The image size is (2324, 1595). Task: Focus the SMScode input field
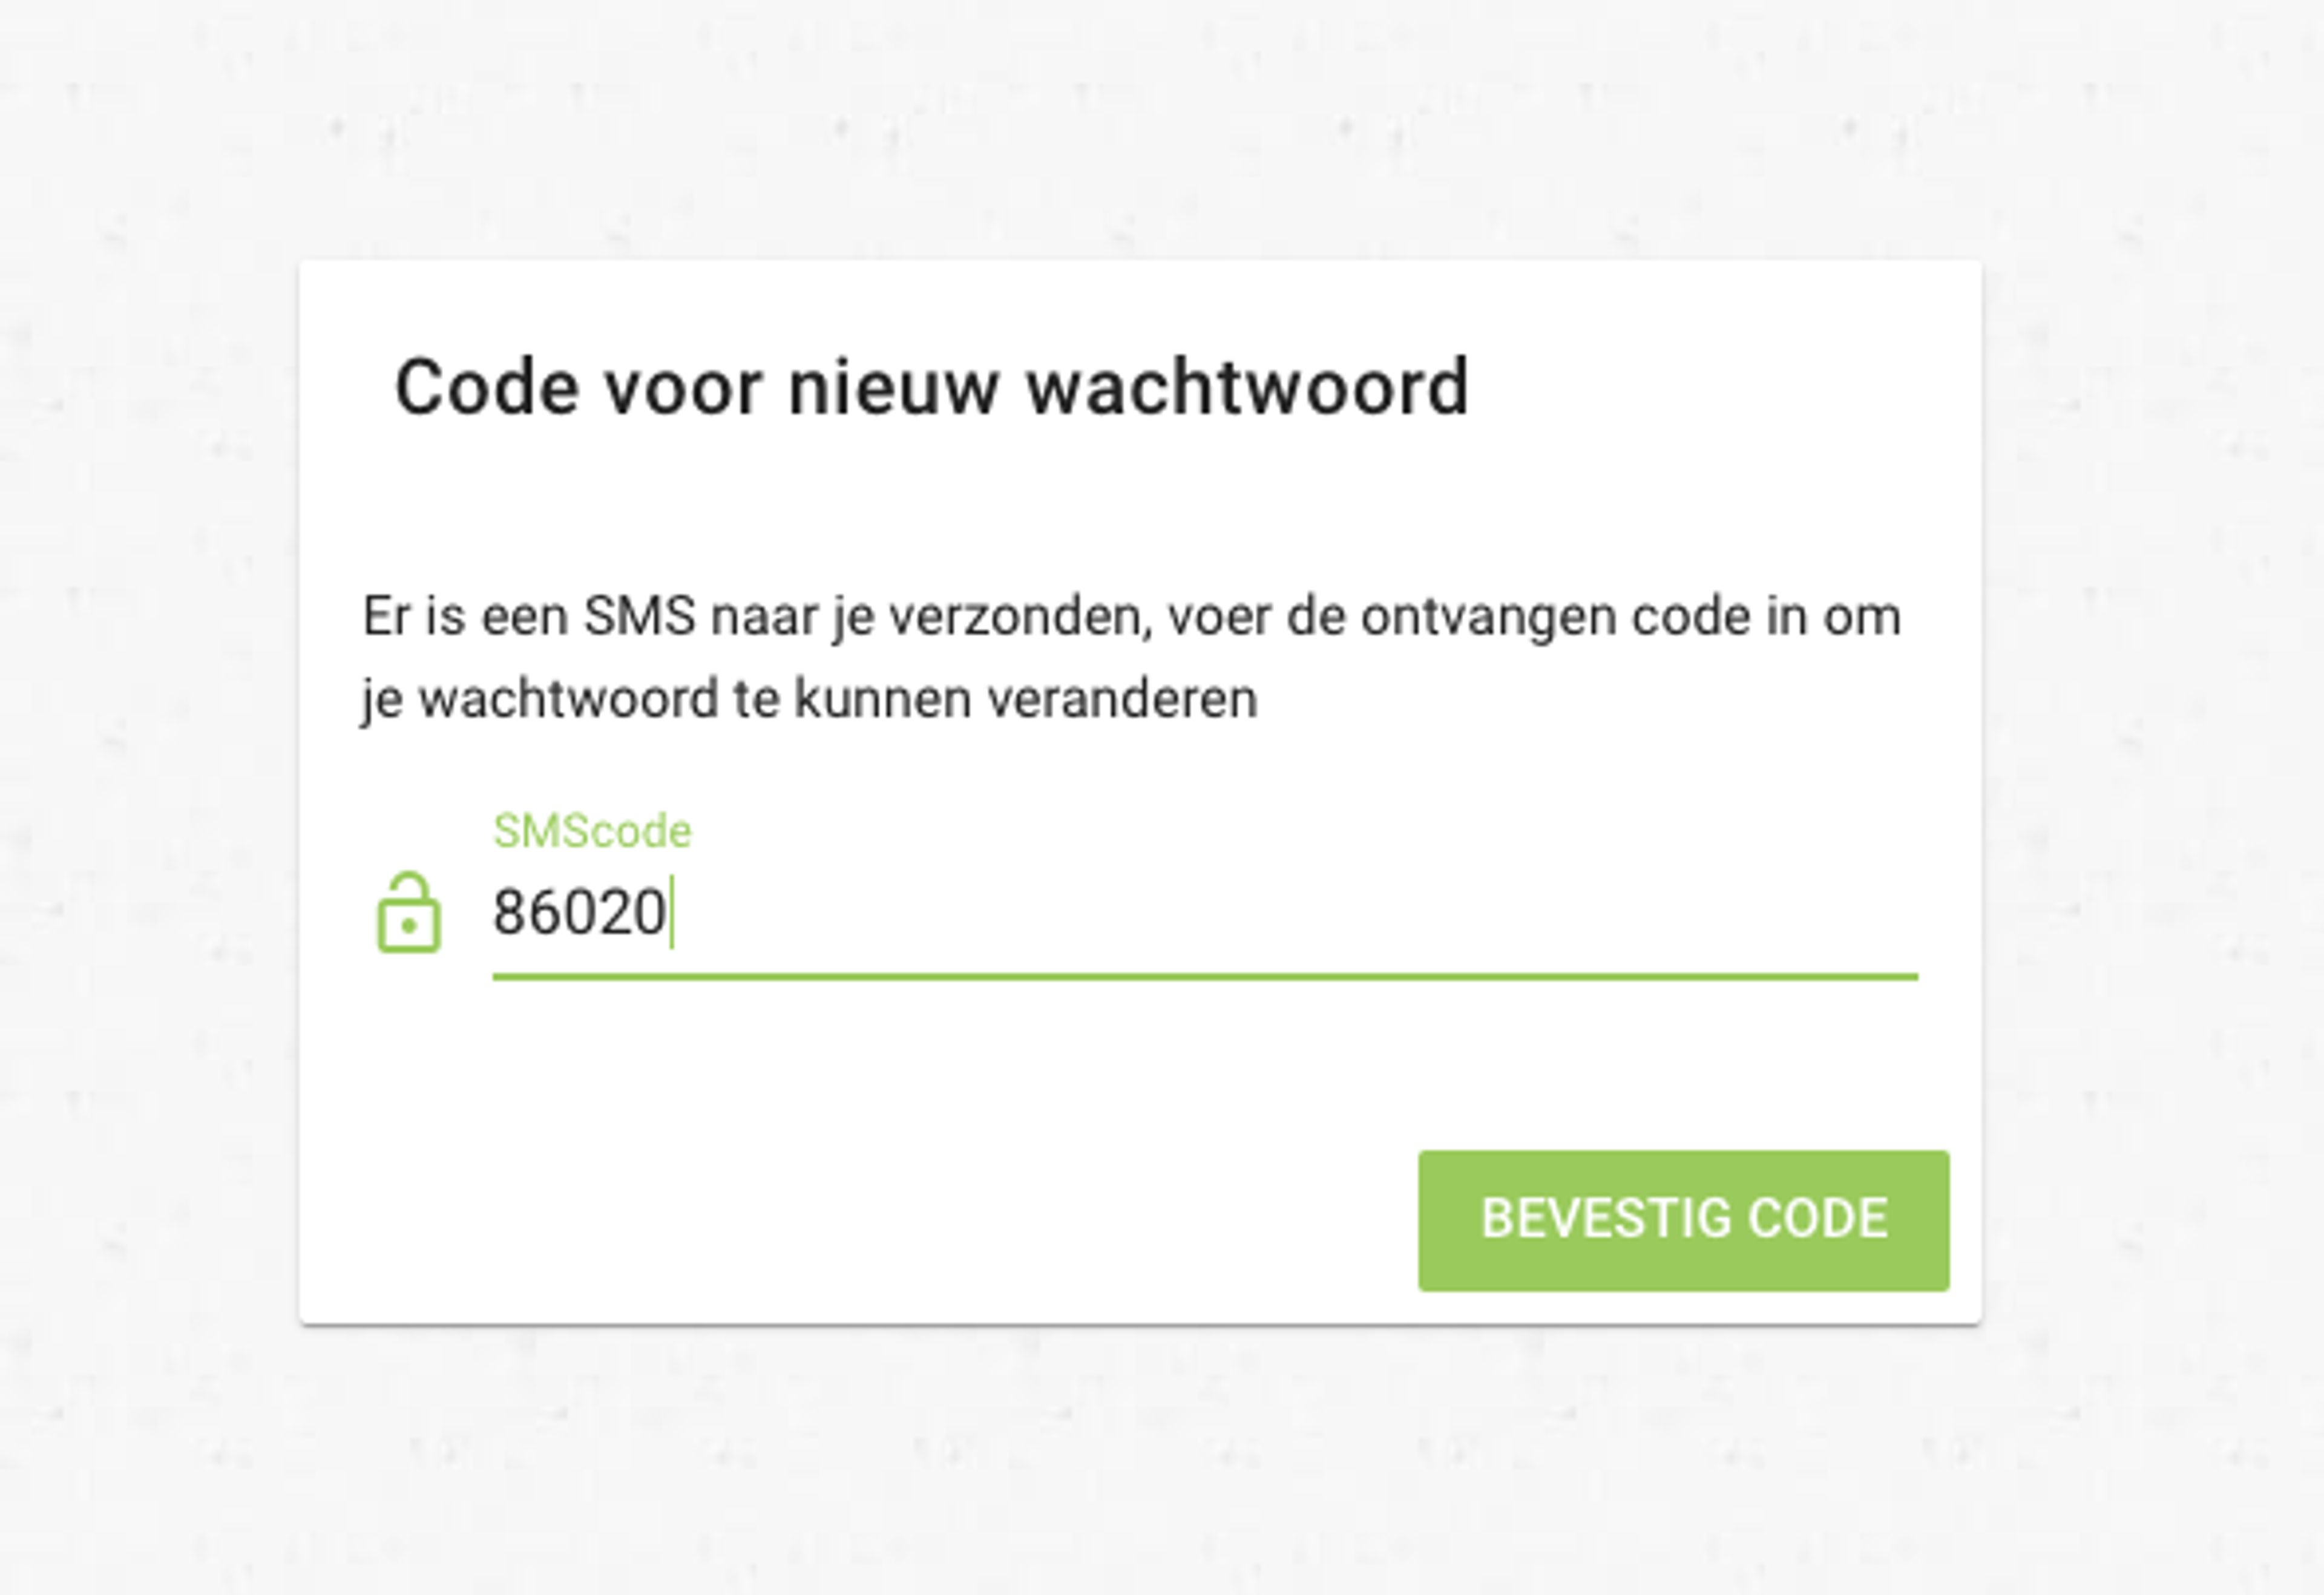pyautogui.click(x=1205, y=913)
